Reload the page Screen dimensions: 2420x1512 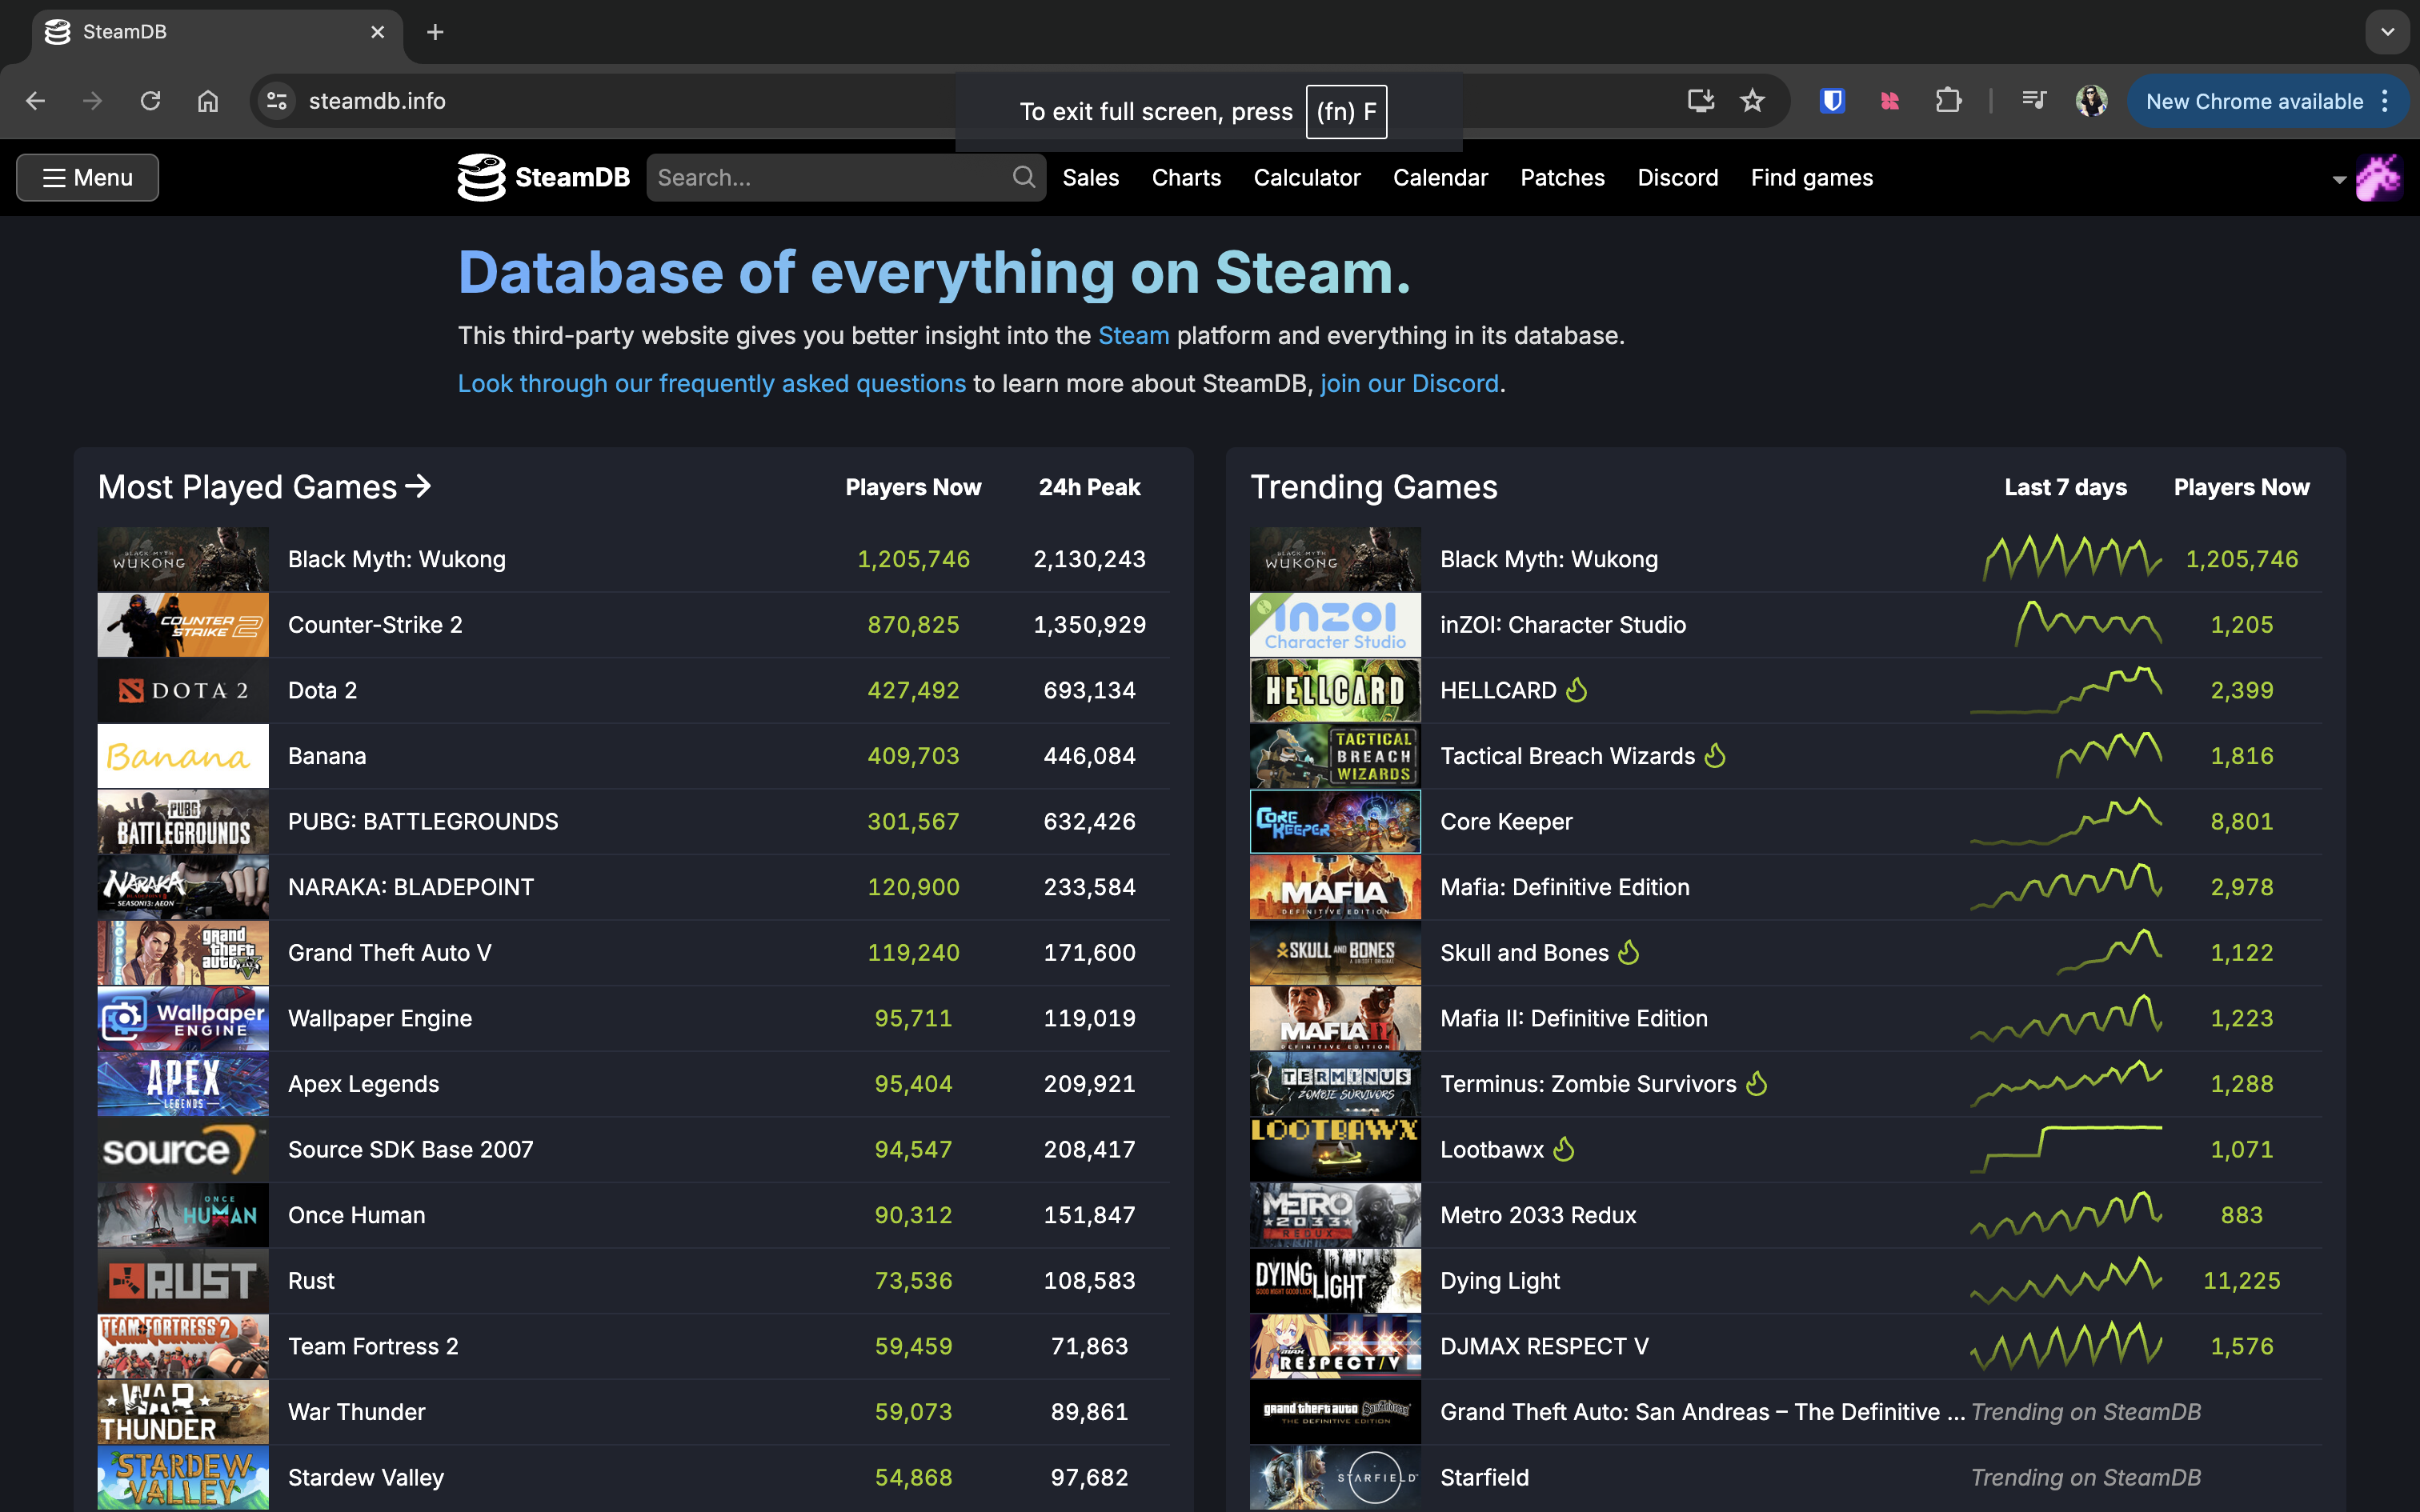point(150,101)
